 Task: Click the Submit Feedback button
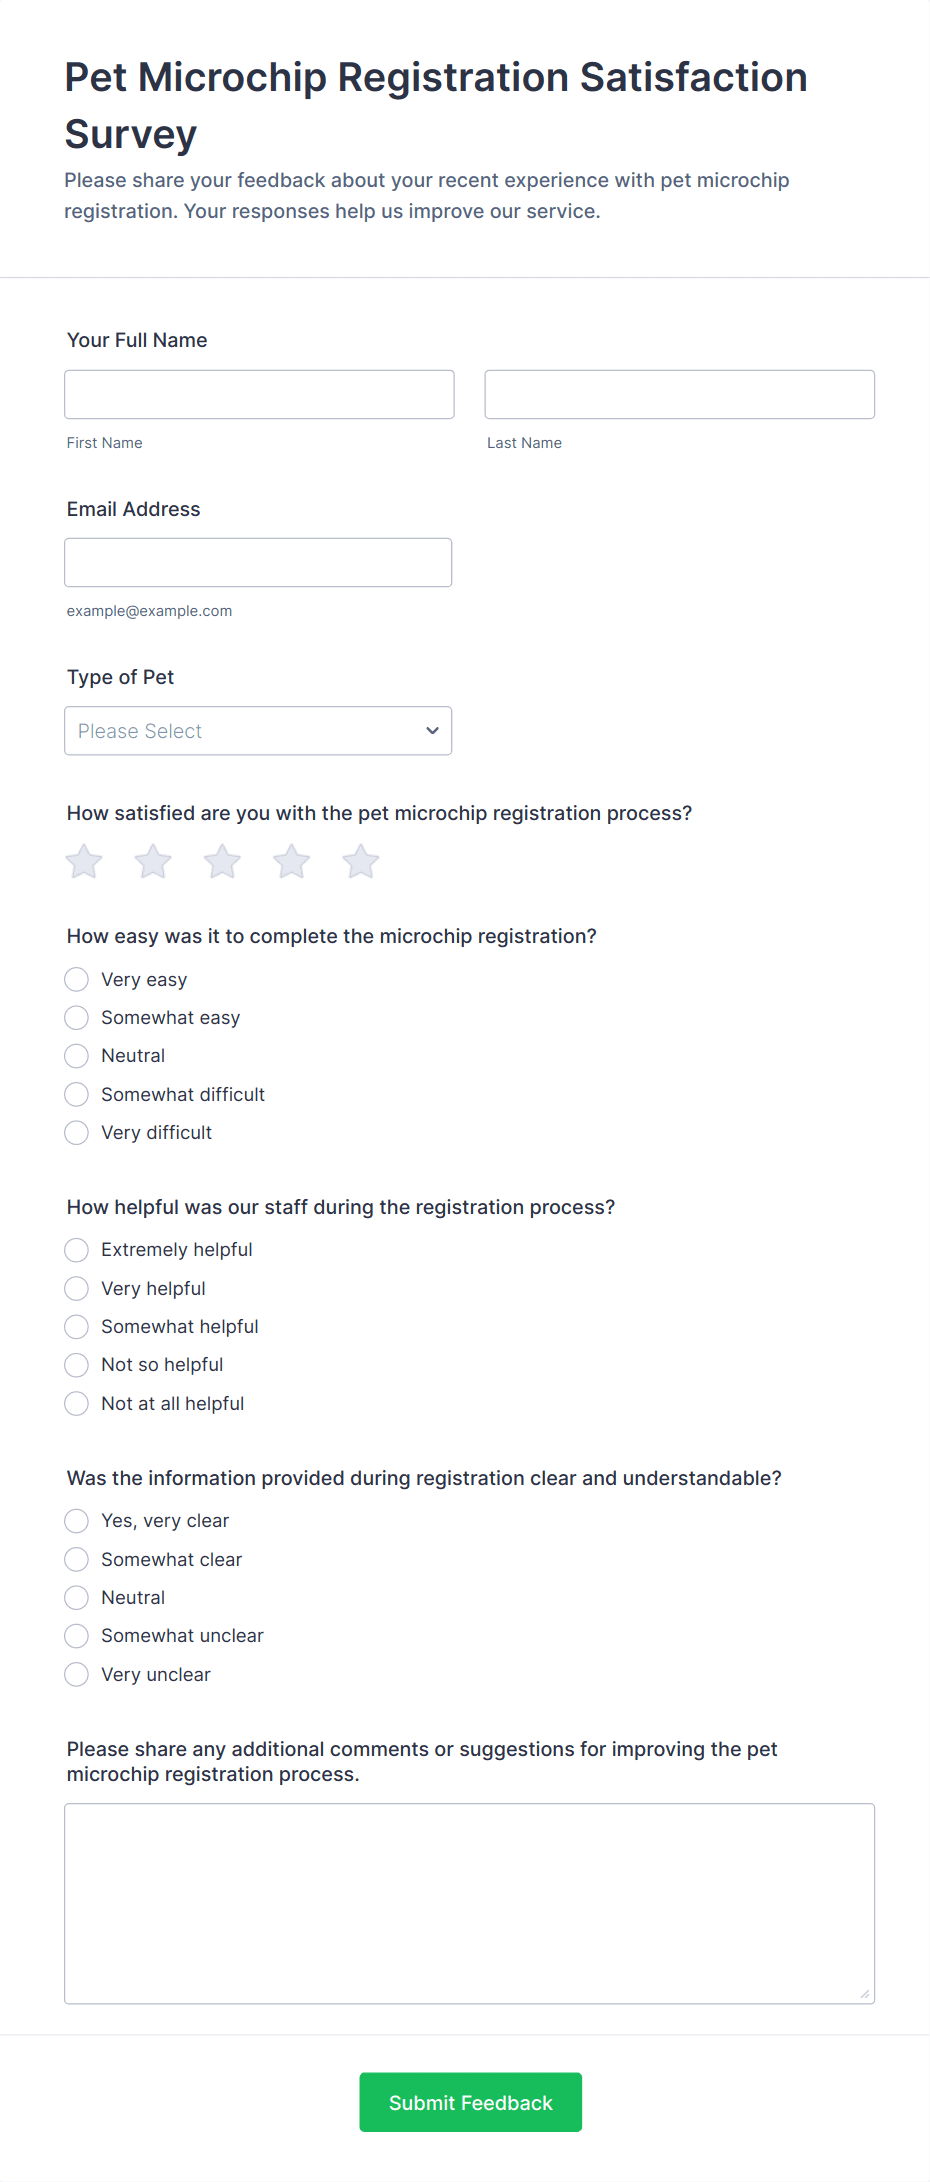470,2102
